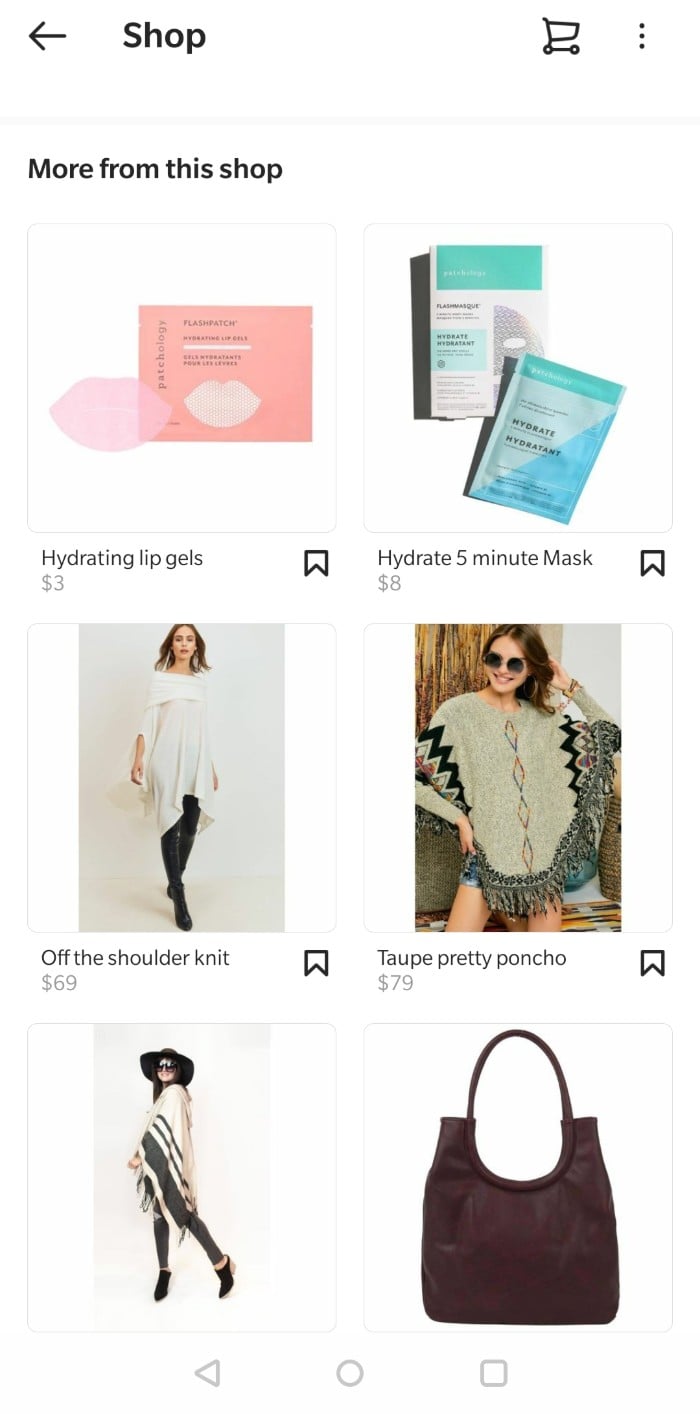Save Taupe pretty poncho with bookmark icon
The height and width of the screenshot is (1414, 700).
point(652,963)
